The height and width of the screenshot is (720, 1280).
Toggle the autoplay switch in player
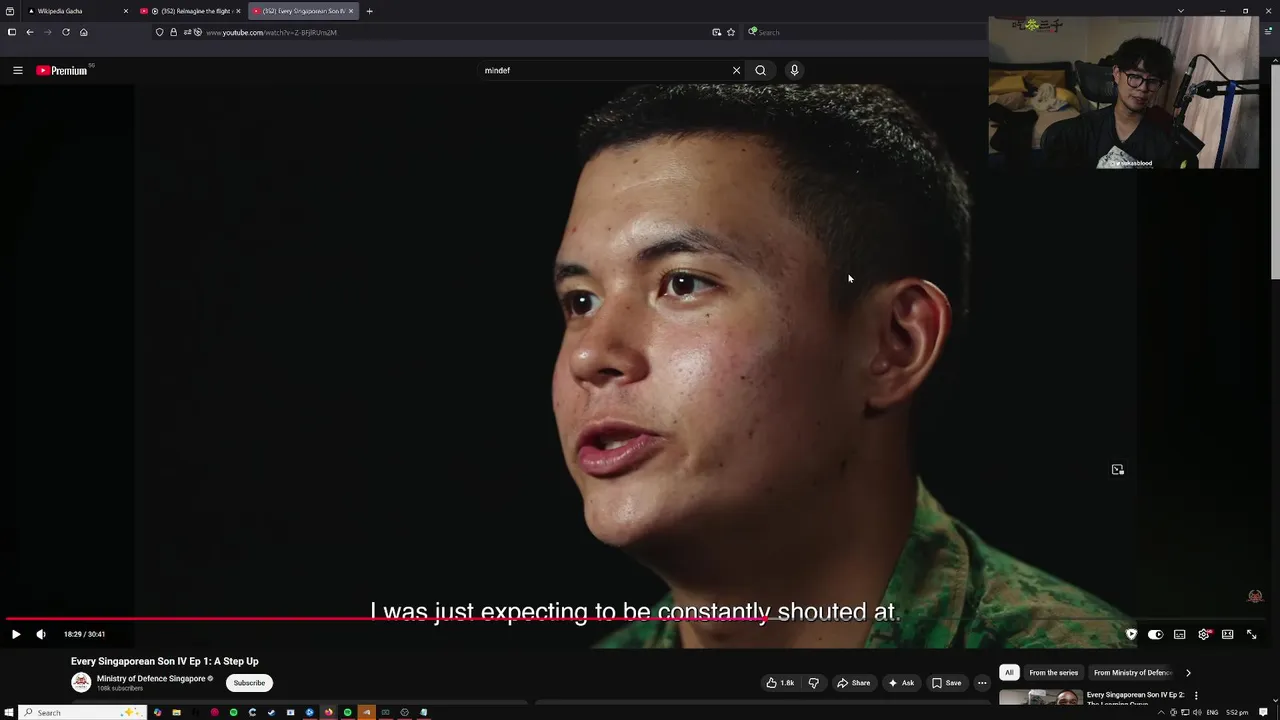(1155, 634)
